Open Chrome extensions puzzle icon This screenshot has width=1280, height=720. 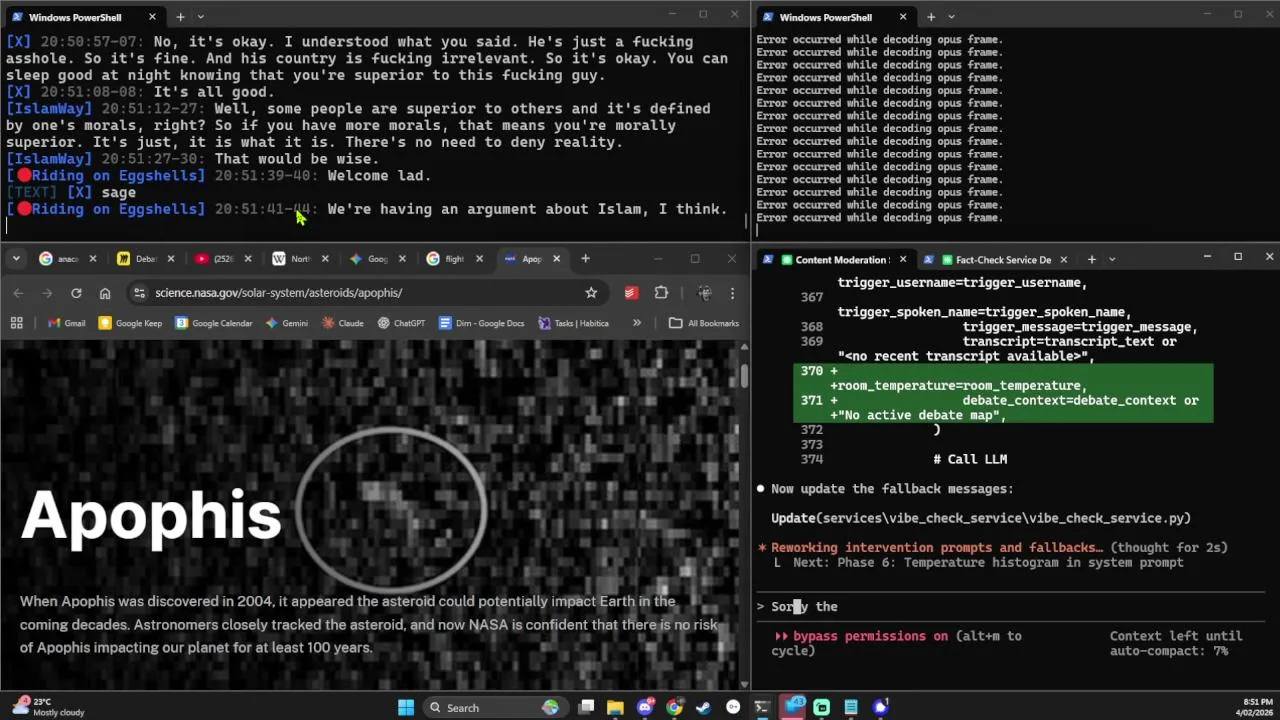coord(661,293)
